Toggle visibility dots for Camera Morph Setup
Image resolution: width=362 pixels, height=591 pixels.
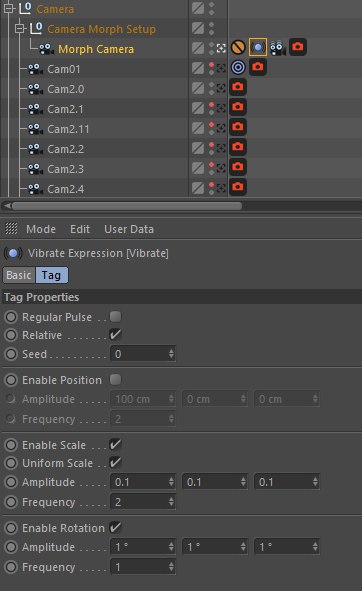[x=212, y=28]
